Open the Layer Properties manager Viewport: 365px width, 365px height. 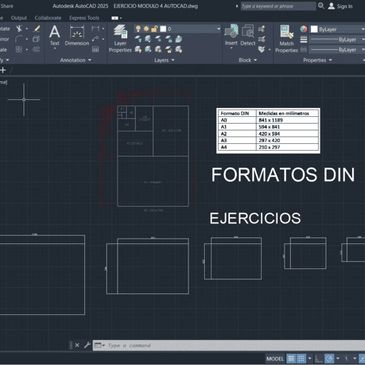[x=120, y=38]
